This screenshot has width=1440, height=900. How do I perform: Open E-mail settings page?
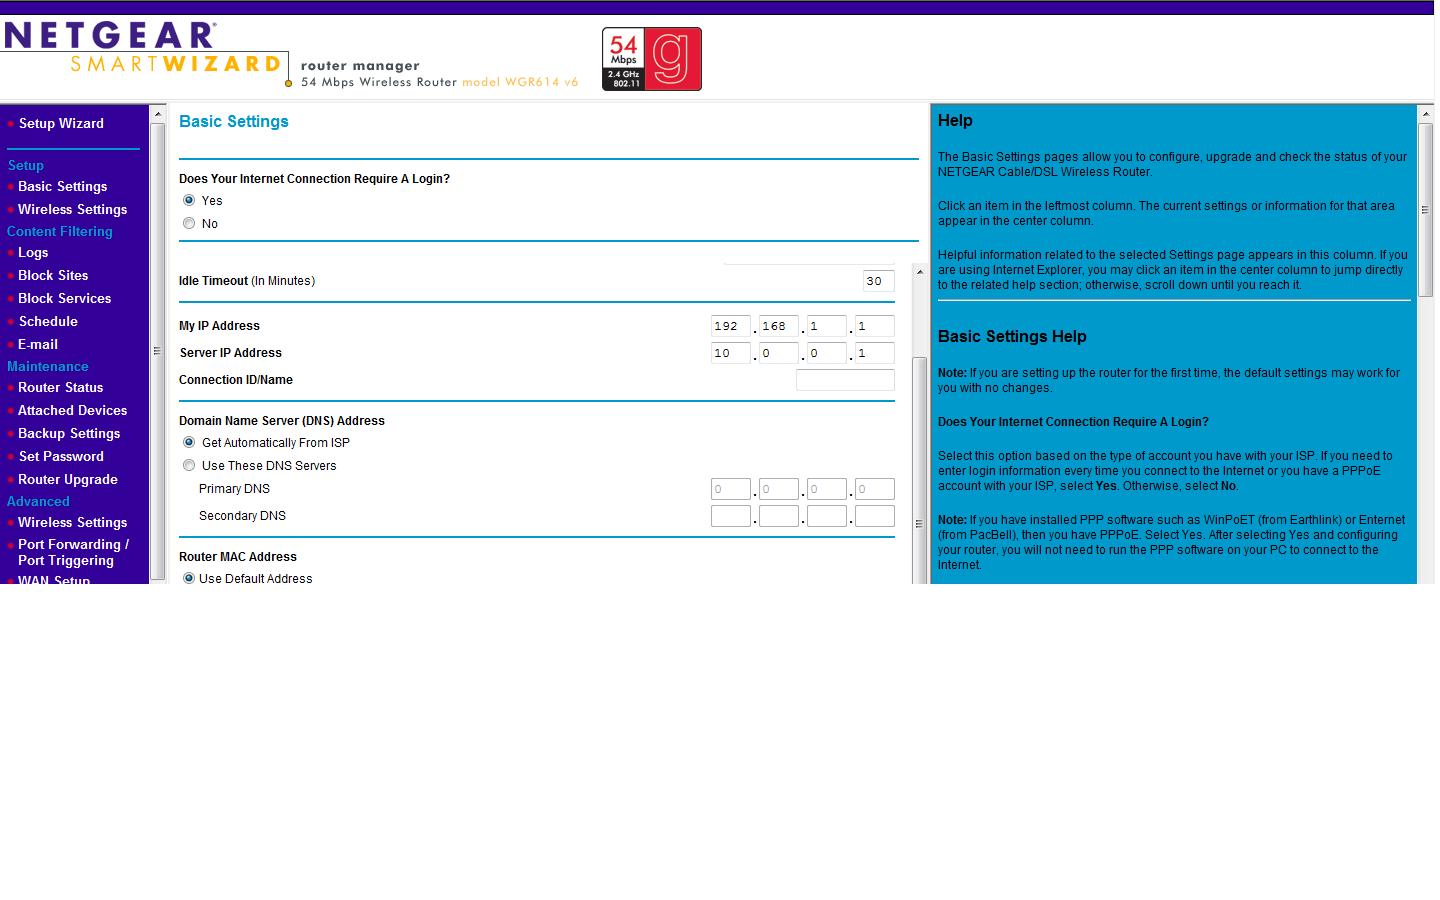[38, 344]
